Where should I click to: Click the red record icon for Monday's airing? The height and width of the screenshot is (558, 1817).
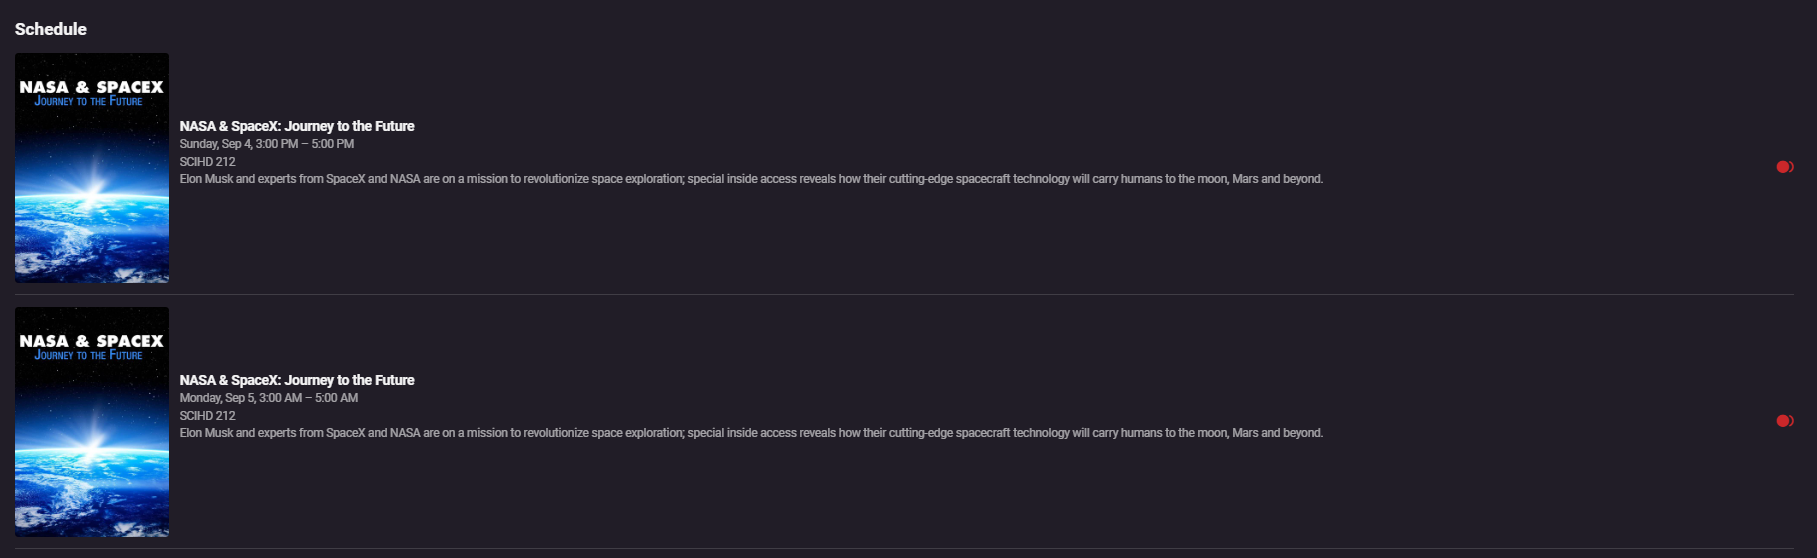[x=1784, y=421]
